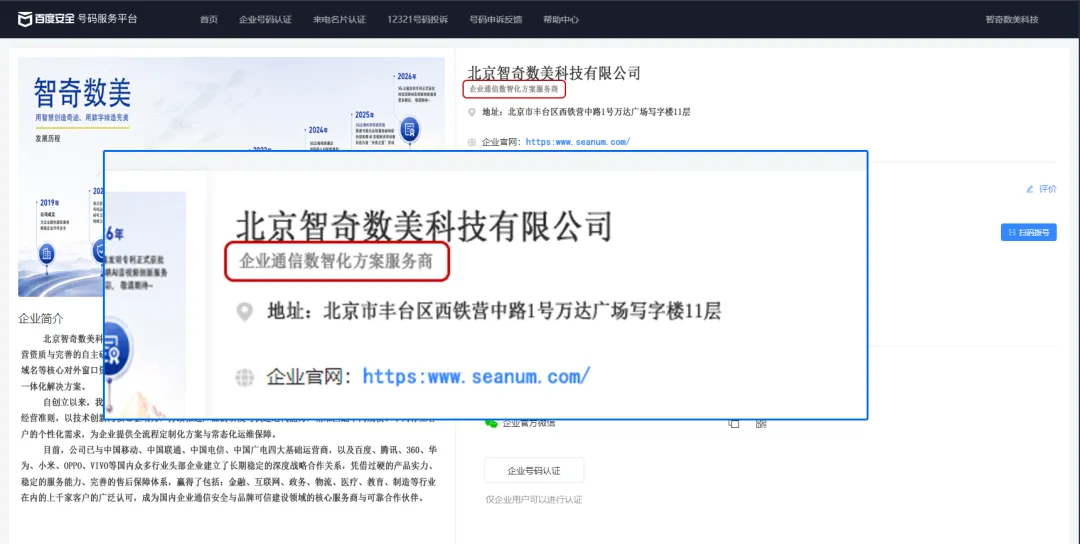Click the globe icon beside 企业官网
Screen dimensions: 1080x544
472,143
